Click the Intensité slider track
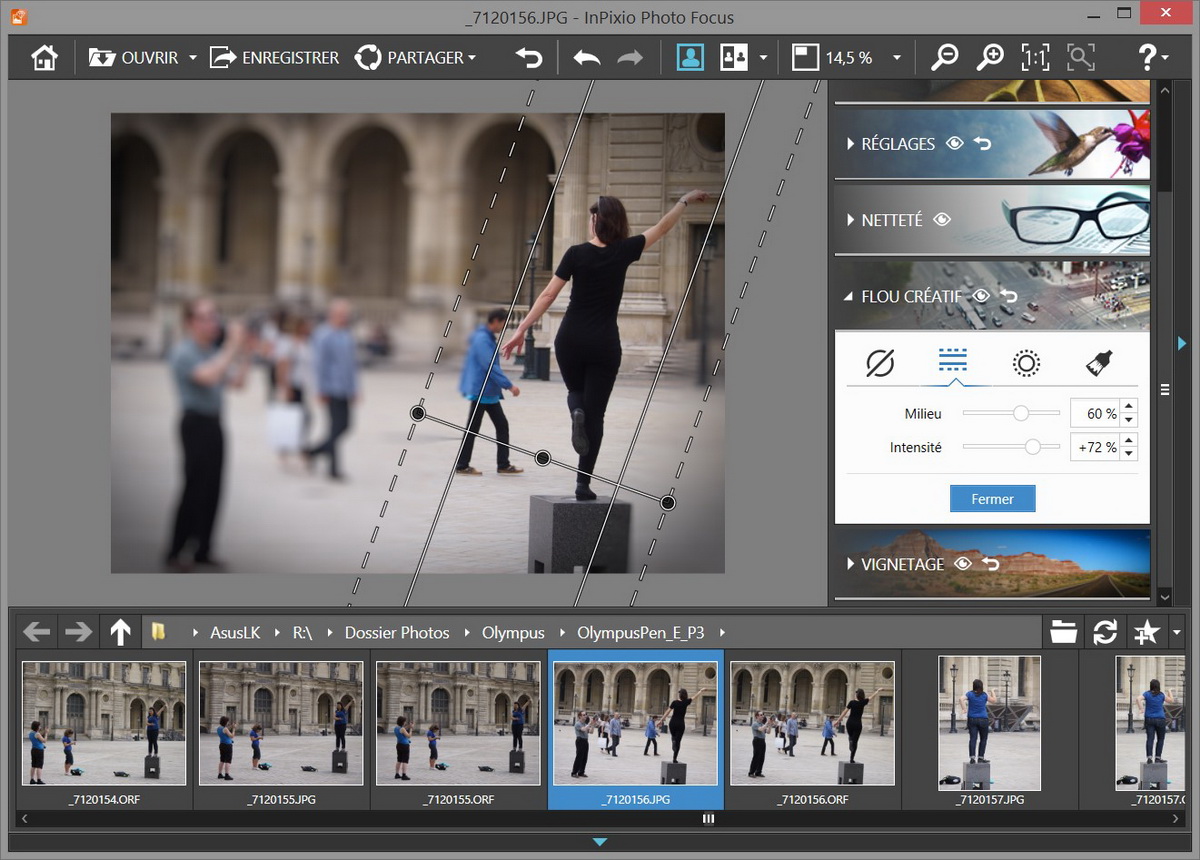This screenshot has width=1200, height=860. coord(1011,447)
